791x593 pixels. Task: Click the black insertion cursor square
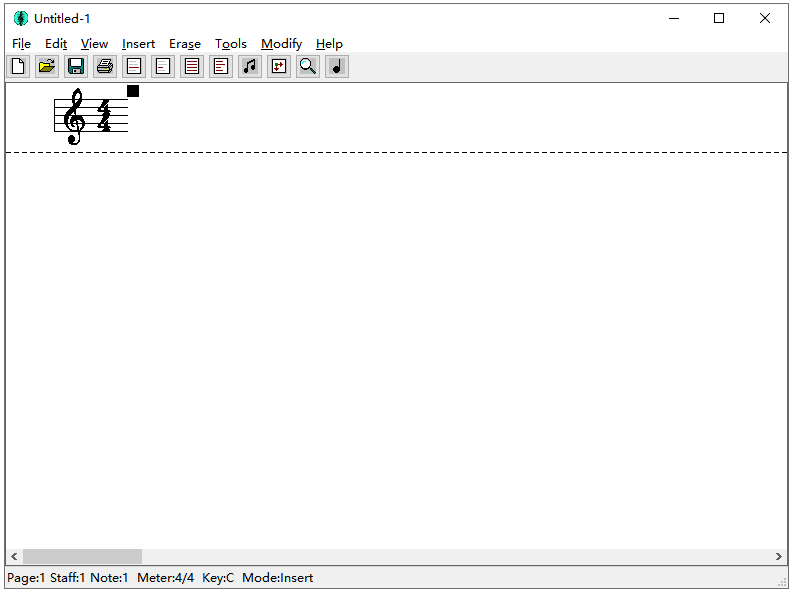[x=133, y=91]
